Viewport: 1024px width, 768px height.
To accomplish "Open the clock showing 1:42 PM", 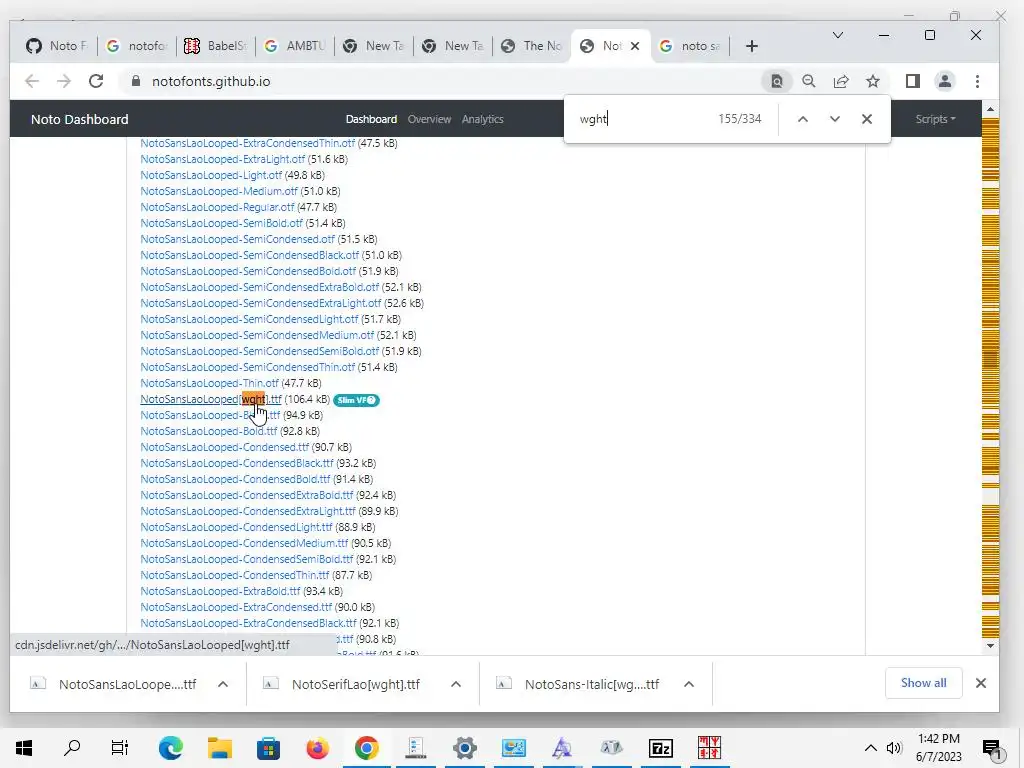I will pyautogui.click(x=938, y=748).
